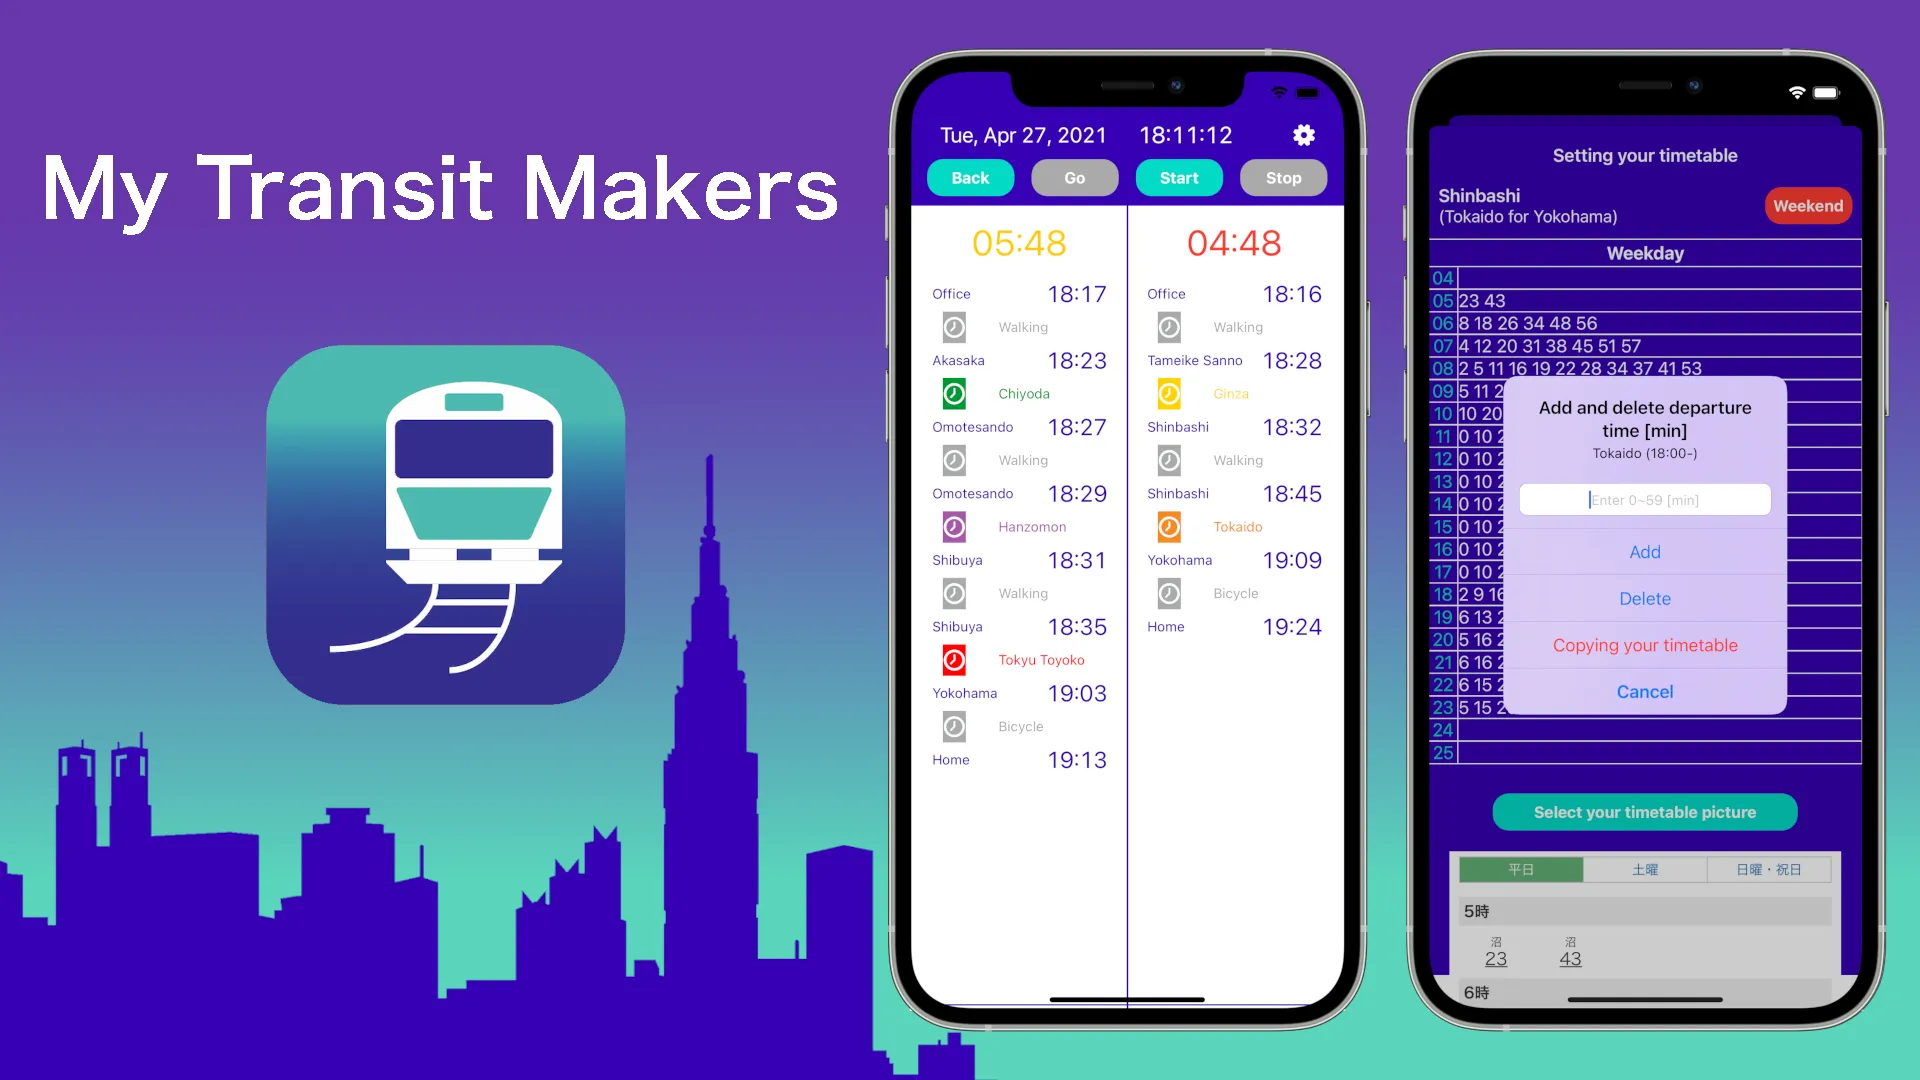Click Select your timetable picture button
Image resolution: width=1920 pixels, height=1080 pixels.
coord(1644,811)
